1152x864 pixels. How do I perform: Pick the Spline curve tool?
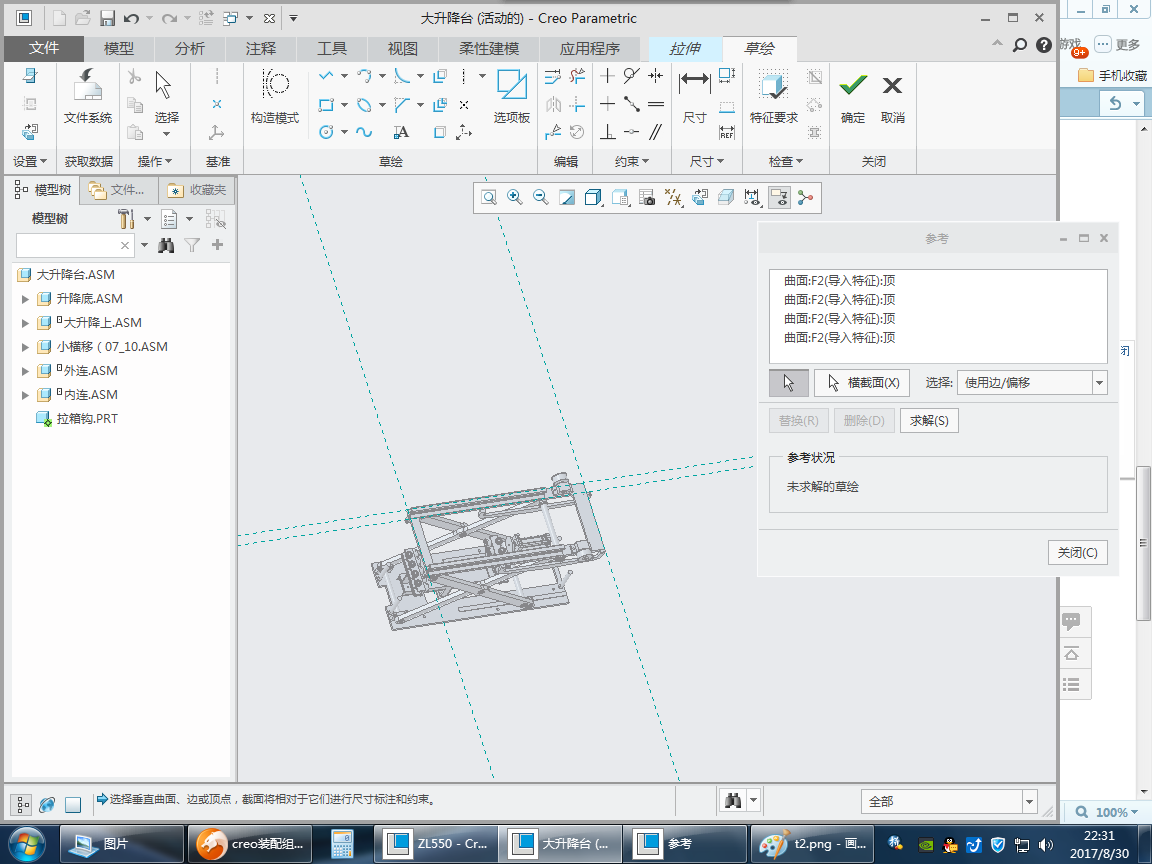pyautogui.click(x=364, y=132)
